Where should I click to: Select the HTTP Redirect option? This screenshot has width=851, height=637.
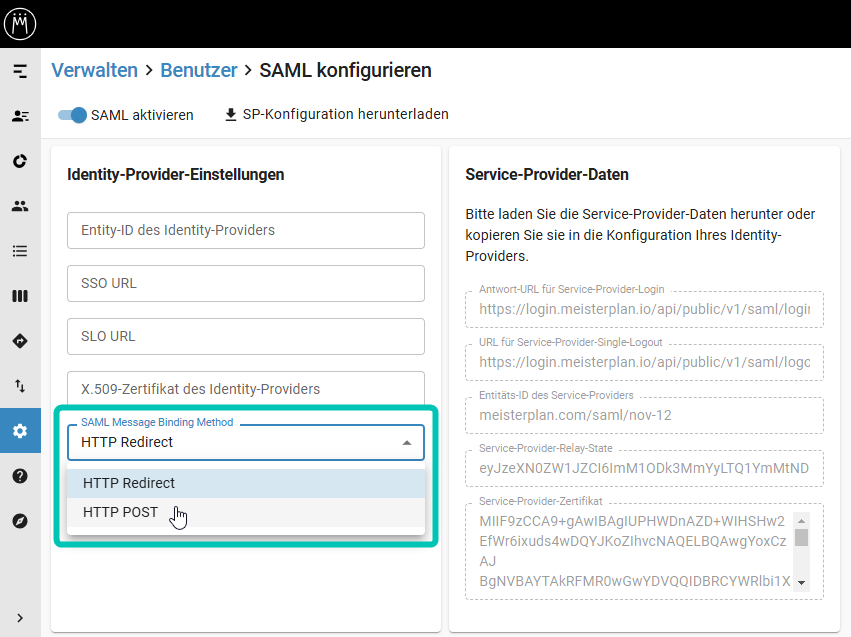(x=246, y=483)
